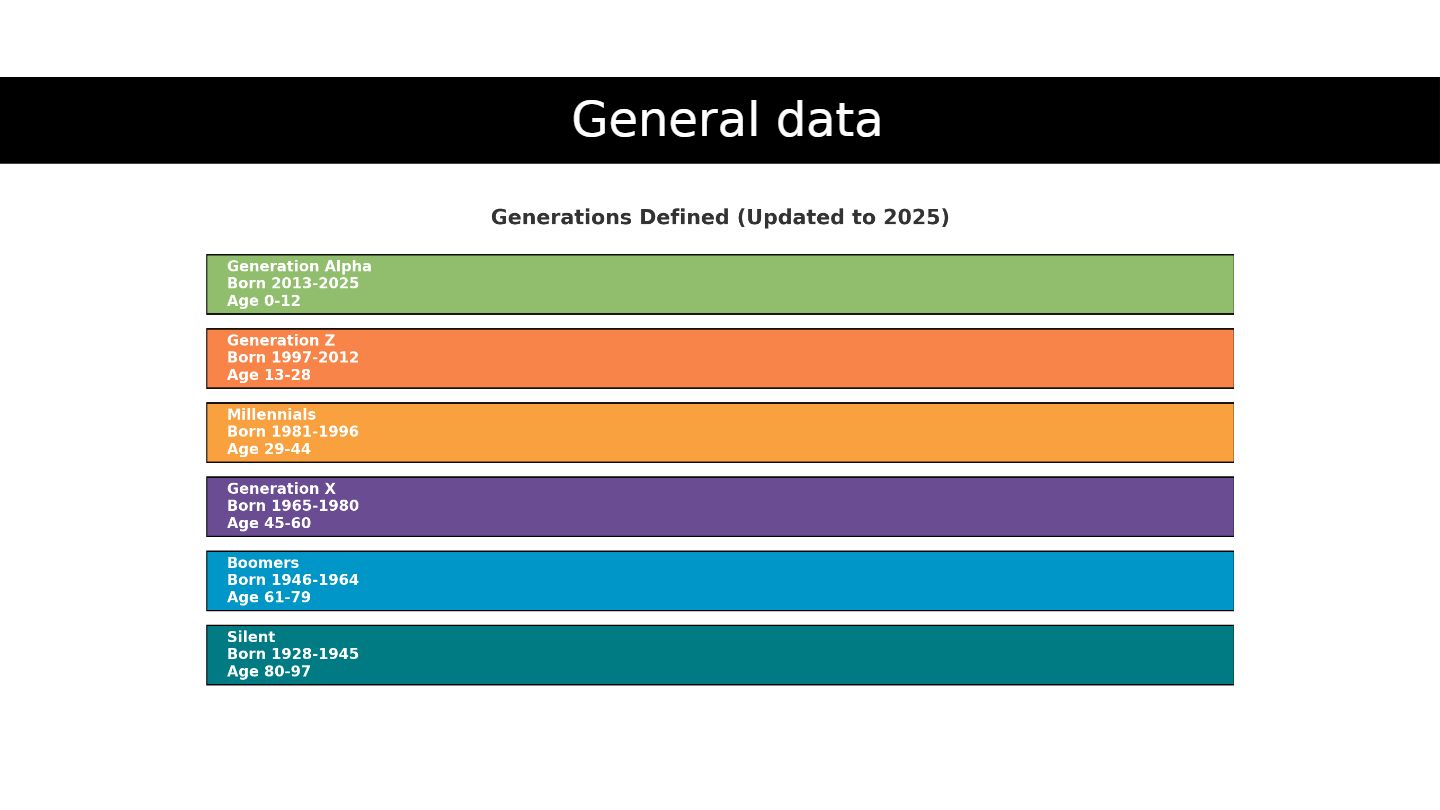
Task: Select the "Born 1981-1996" text line
Action: [293, 432]
